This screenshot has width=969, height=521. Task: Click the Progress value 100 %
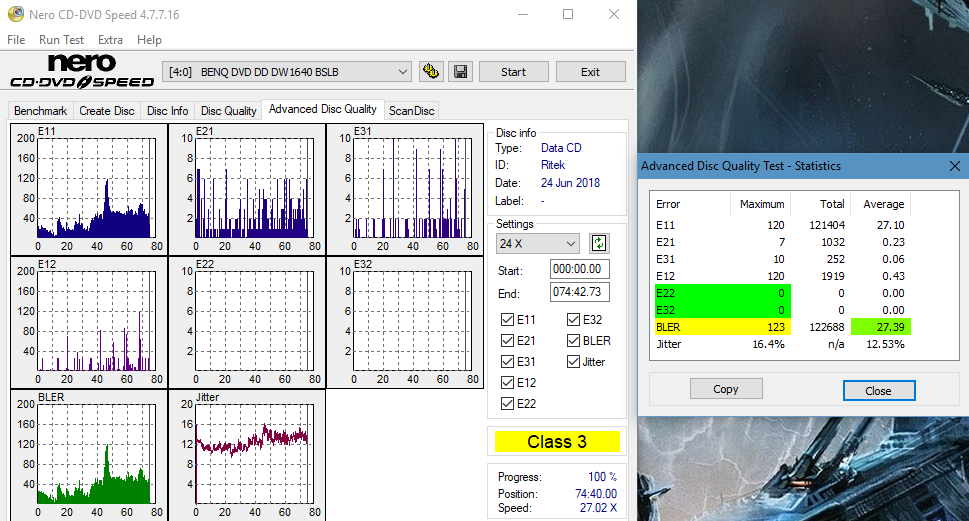602,477
